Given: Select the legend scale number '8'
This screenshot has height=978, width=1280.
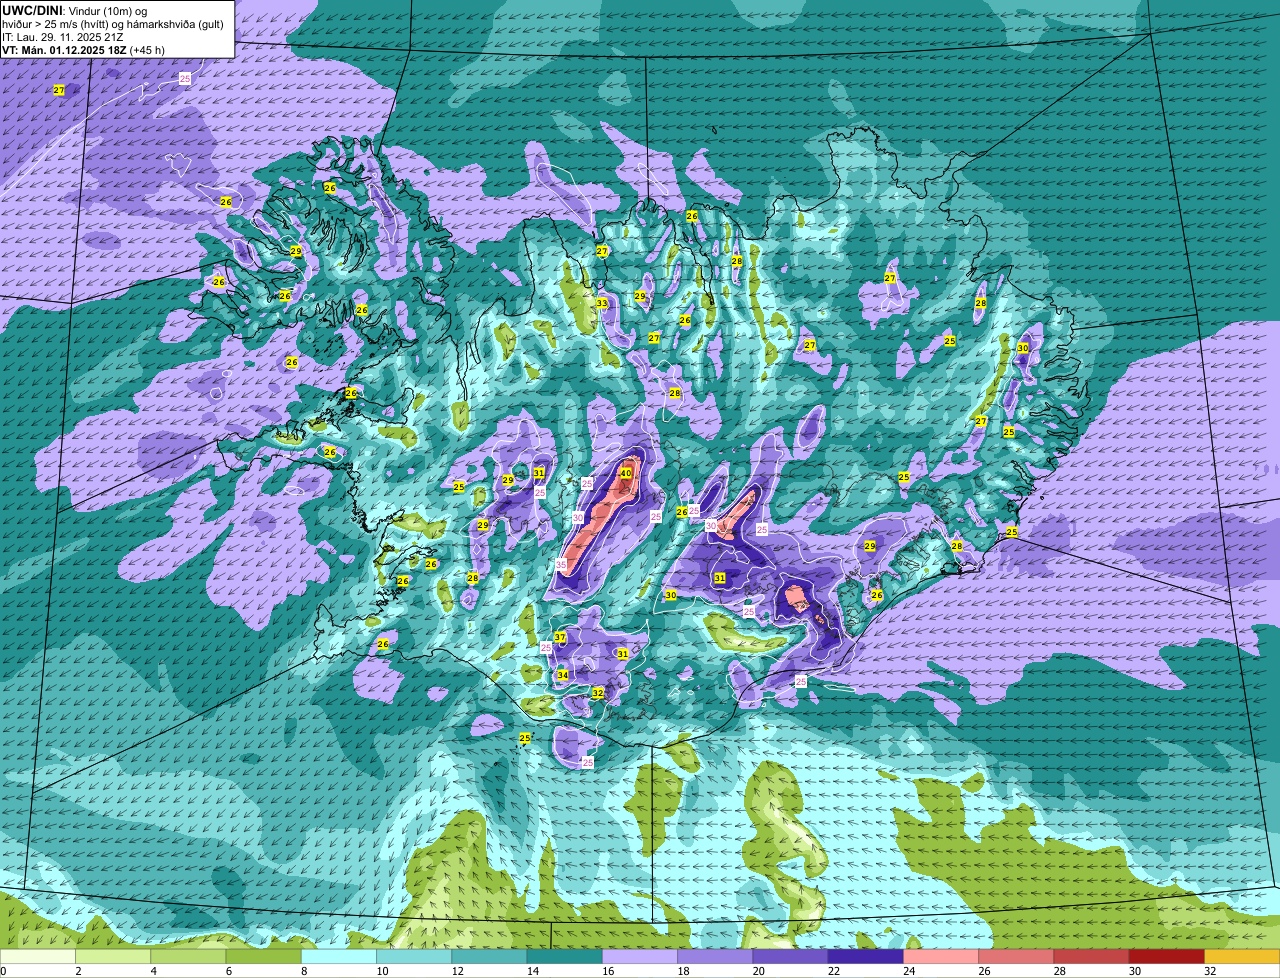Looking at the screenshot, I should (x=302, y=971).
